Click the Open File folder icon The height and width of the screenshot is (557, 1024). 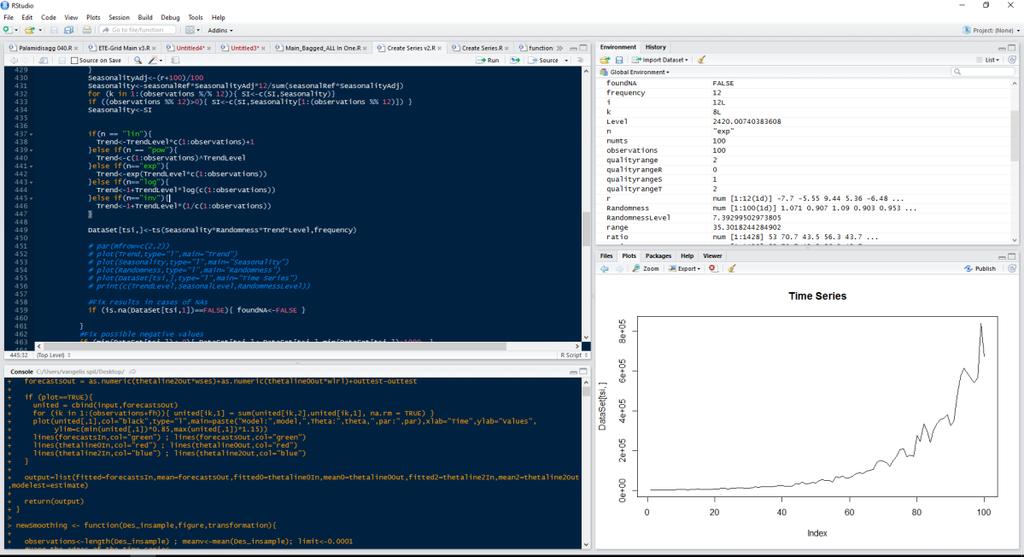29,30
